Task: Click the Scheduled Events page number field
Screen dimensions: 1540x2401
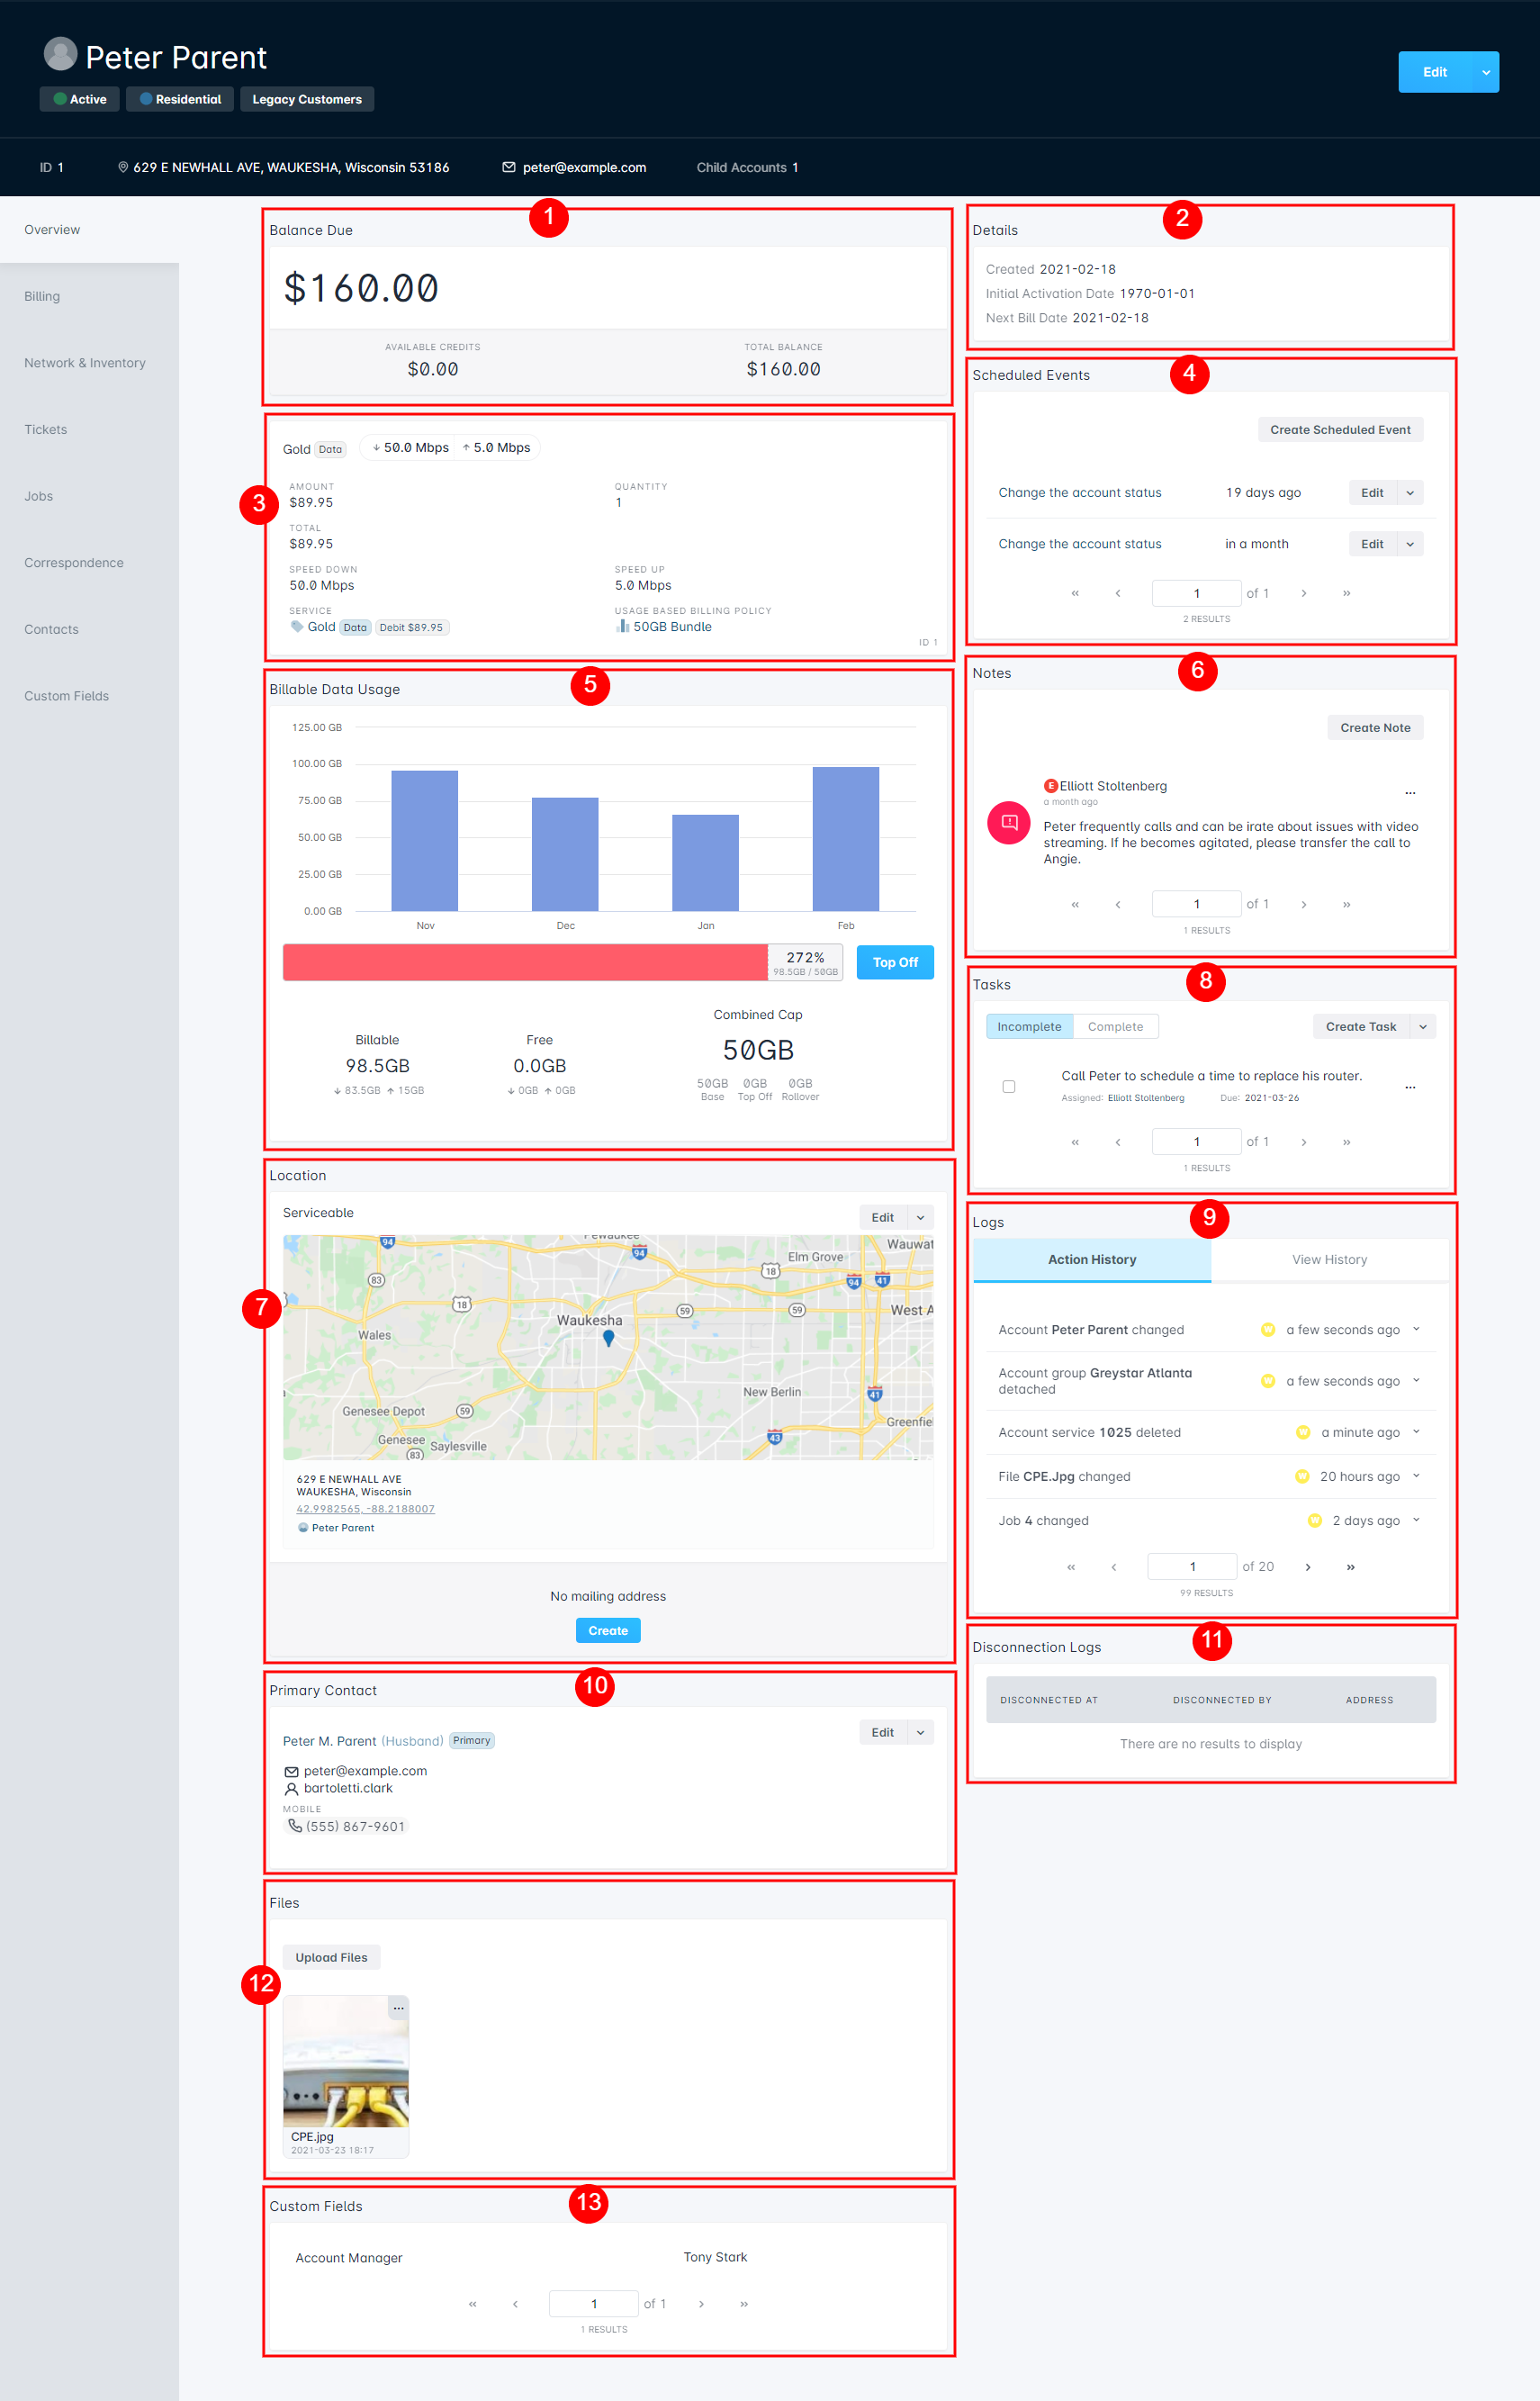Action: pyautogui.click(x=1196, y=593)
